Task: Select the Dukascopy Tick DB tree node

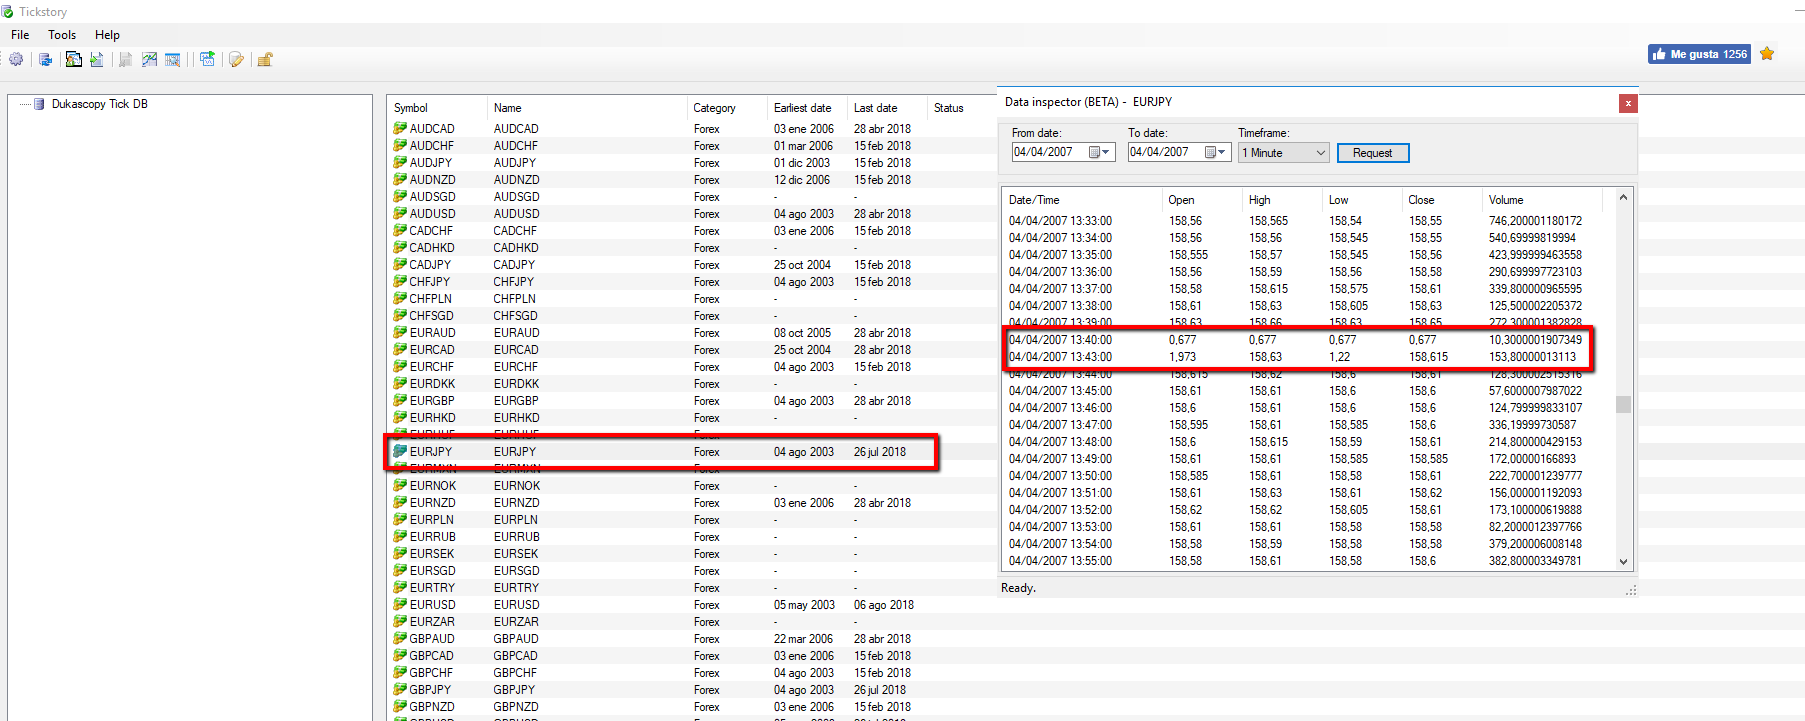Action: coord(99,104)
